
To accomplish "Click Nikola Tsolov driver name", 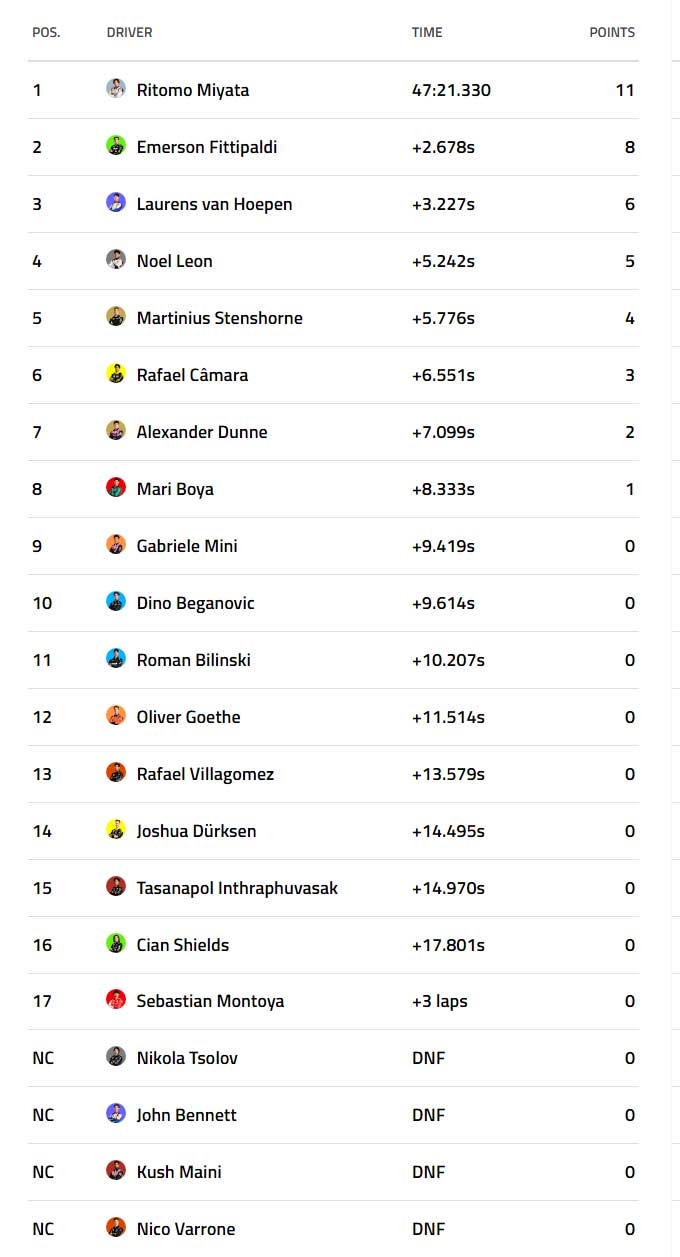I will 187,1058.
